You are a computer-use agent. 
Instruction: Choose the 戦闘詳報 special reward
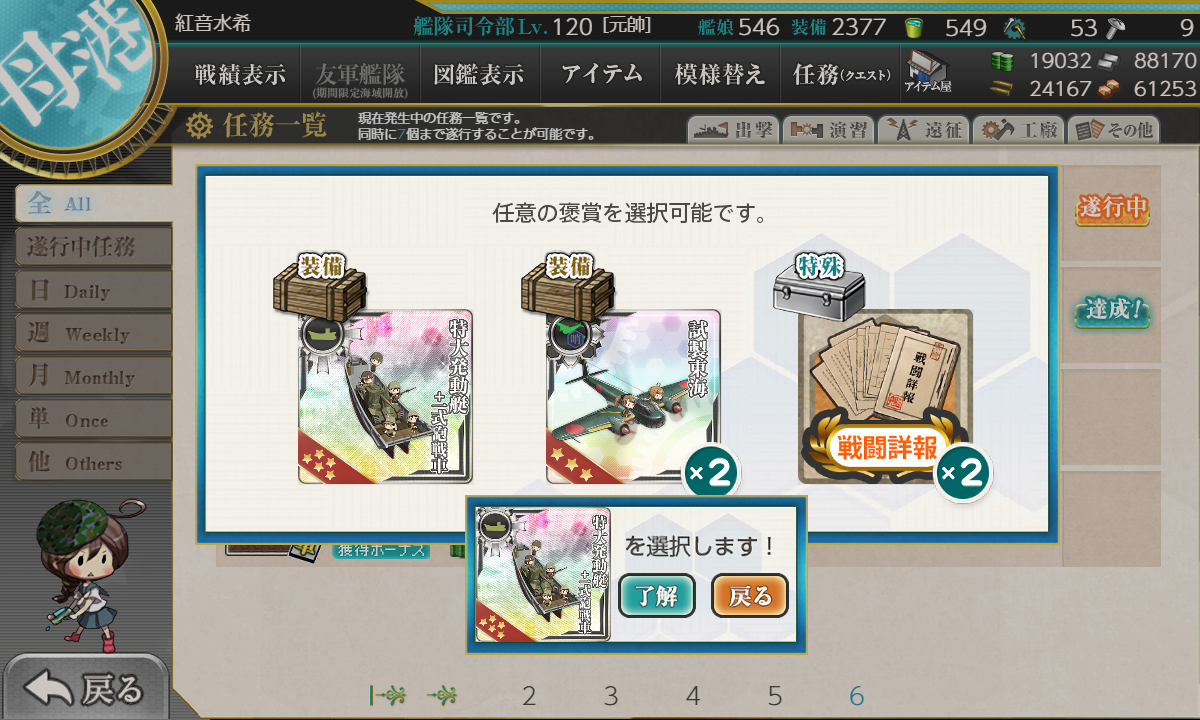[885, 396]
